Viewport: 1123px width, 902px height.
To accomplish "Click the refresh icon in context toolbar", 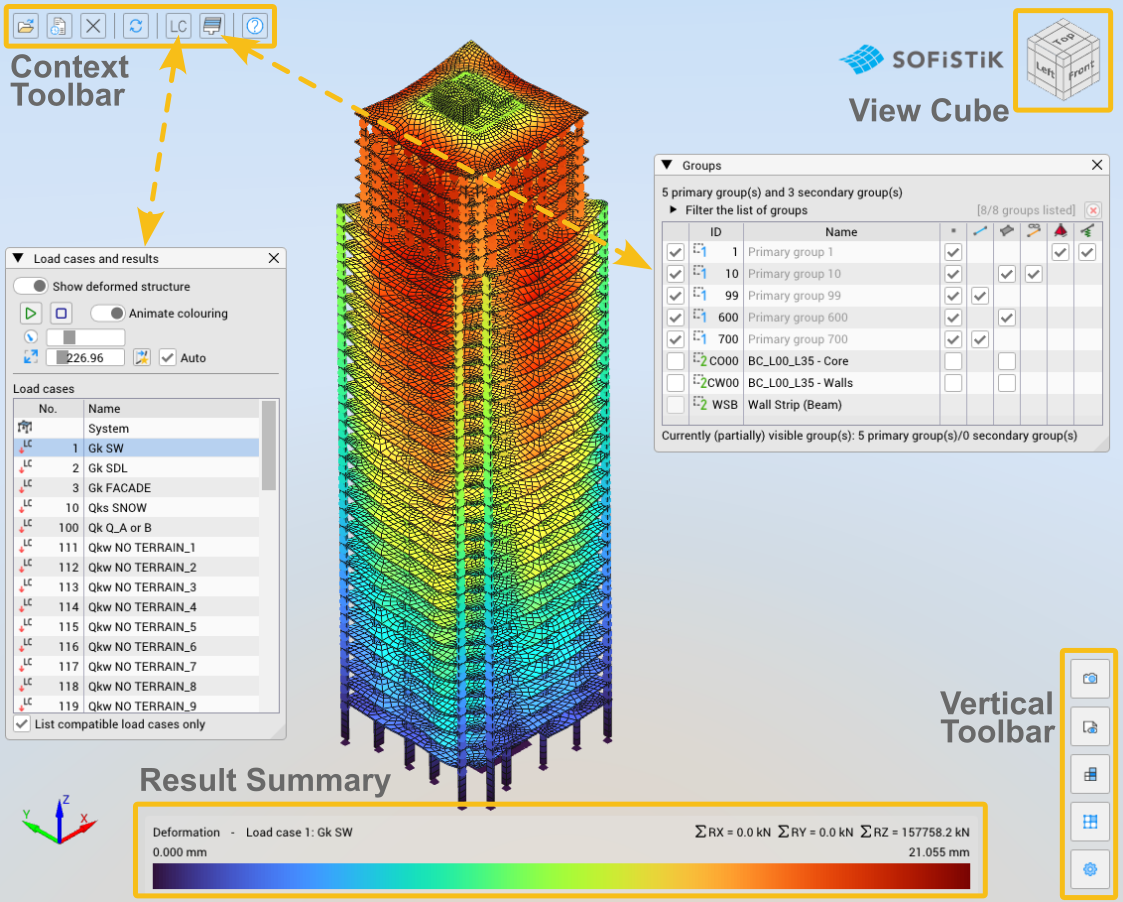I will click(135, 27).
